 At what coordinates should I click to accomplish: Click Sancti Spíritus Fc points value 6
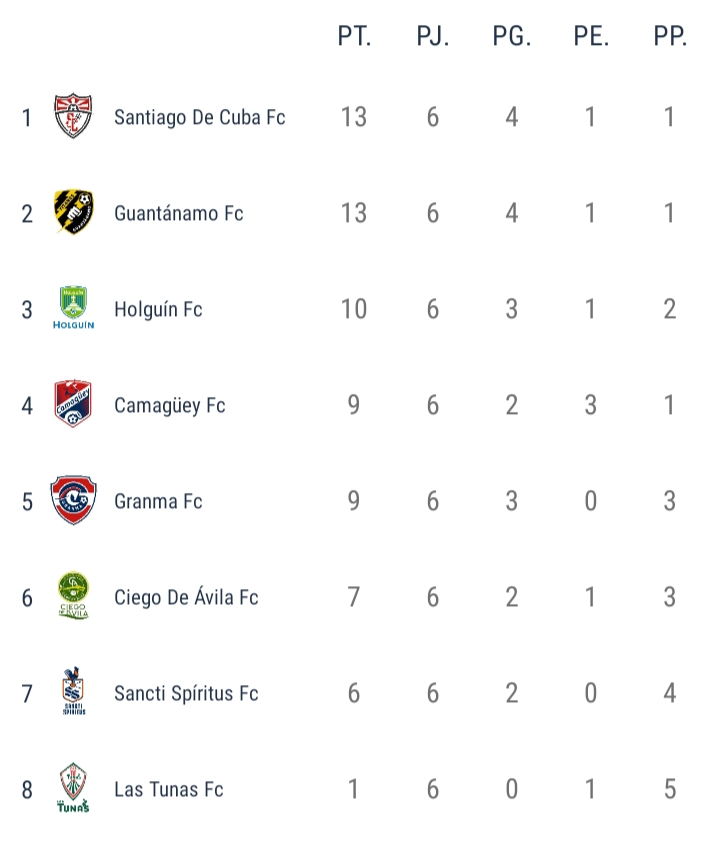tap(354, 693)
